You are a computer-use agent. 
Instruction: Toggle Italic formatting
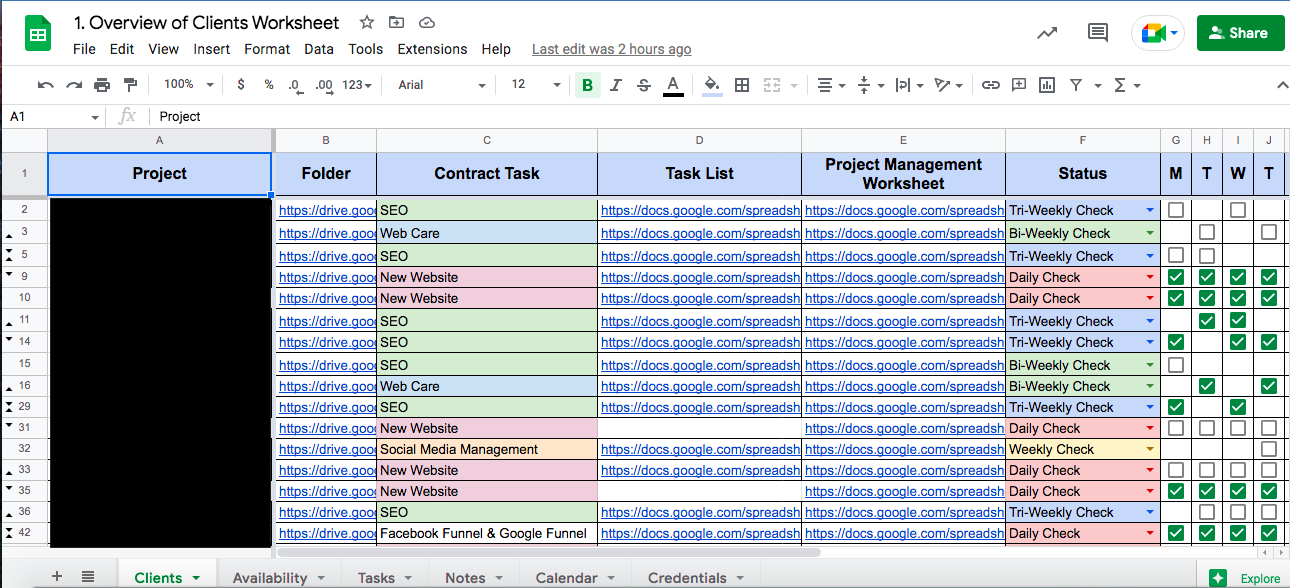click(615, 85)
